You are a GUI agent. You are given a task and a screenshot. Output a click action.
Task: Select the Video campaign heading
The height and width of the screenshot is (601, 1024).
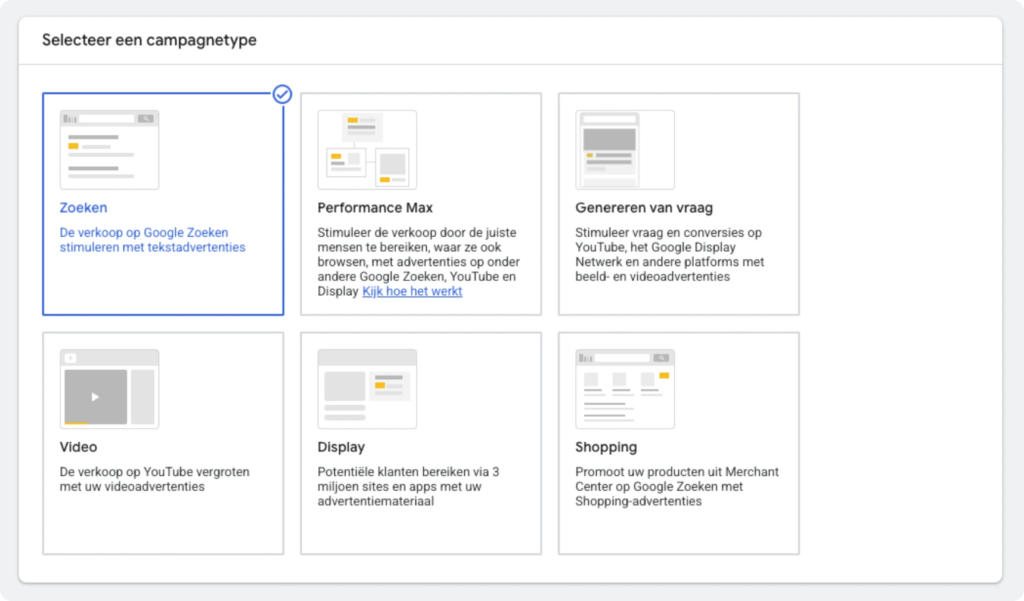pos(79,447)
